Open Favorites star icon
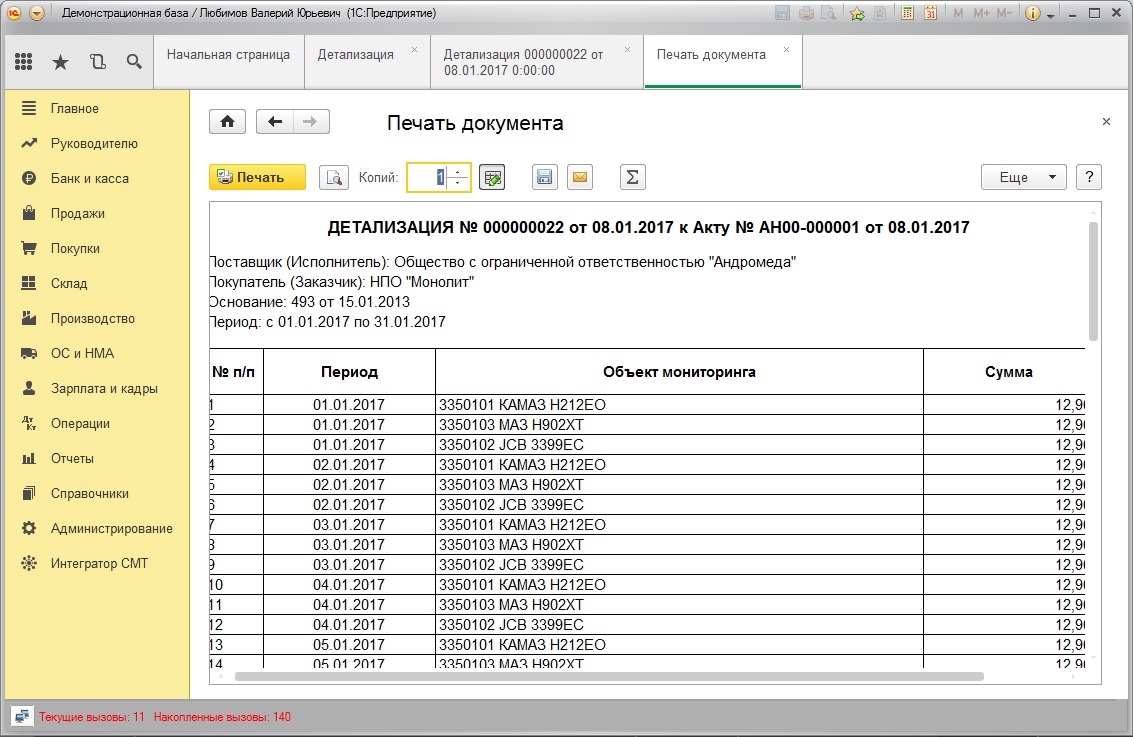Viewport: 1133px width, 737px height. click(61, 62)
